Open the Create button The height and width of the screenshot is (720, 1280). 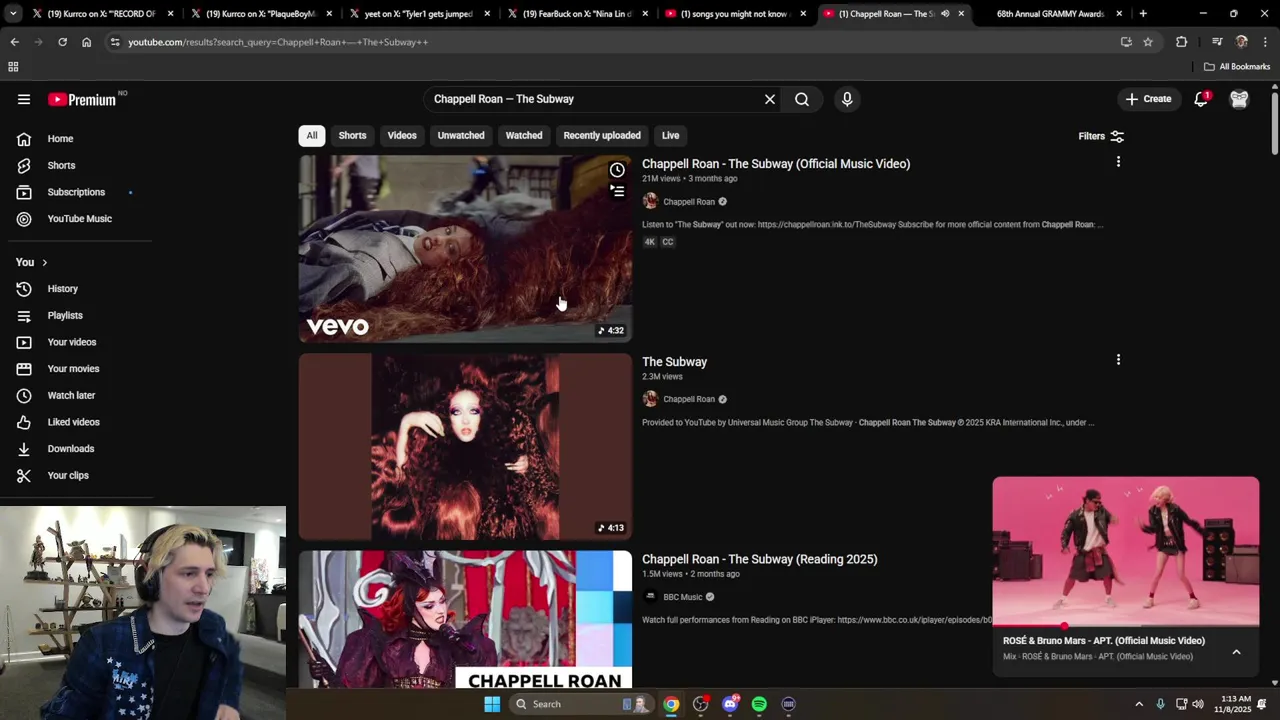pyautogui.click(x=1148, y=99)
